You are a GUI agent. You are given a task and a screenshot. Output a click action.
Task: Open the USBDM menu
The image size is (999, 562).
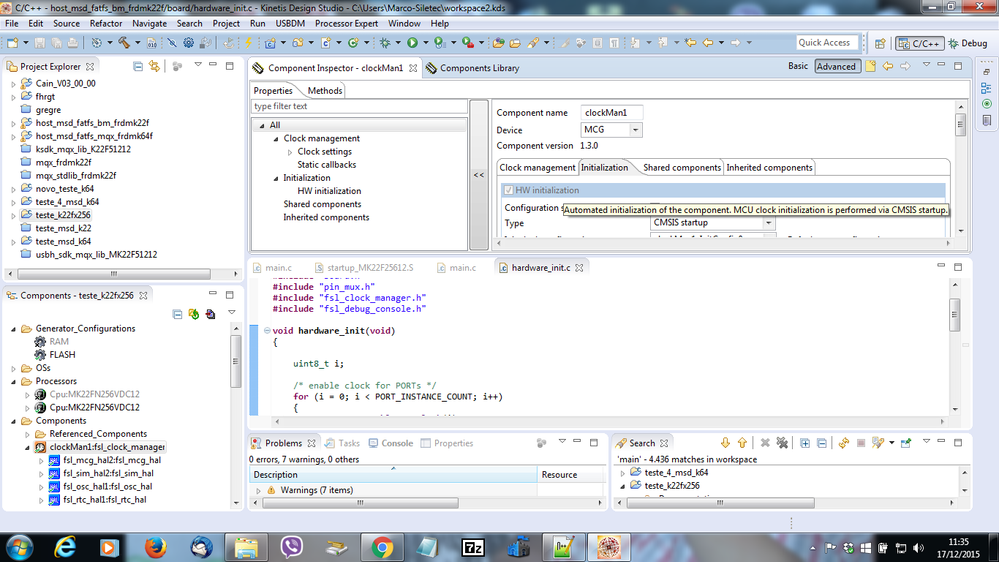(x=290, y=24)
